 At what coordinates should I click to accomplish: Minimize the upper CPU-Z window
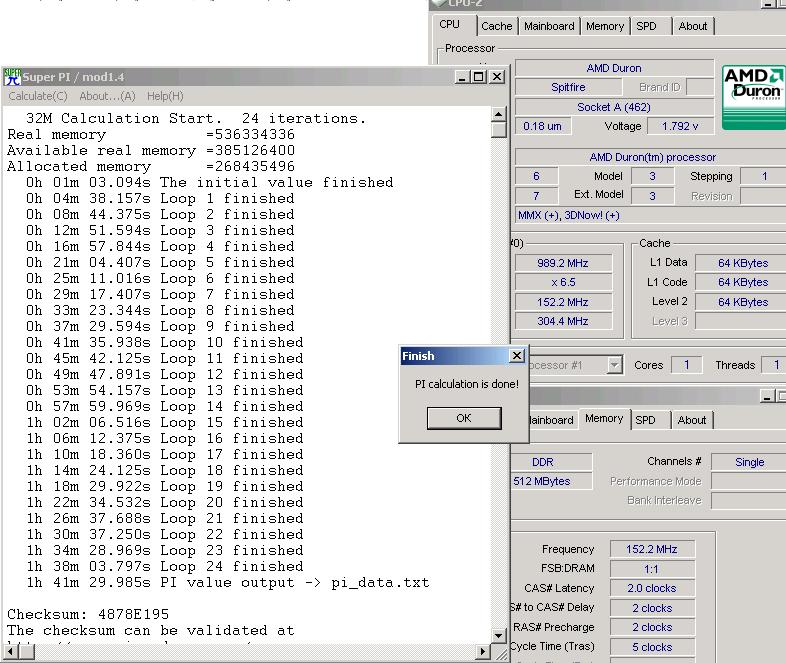tap(767, 4)
